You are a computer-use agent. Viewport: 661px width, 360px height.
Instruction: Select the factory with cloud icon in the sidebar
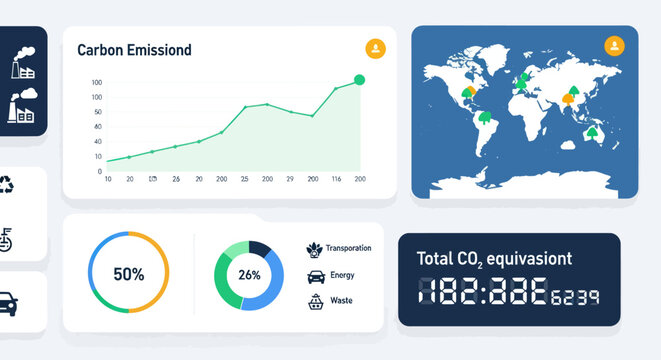(22, 105)
